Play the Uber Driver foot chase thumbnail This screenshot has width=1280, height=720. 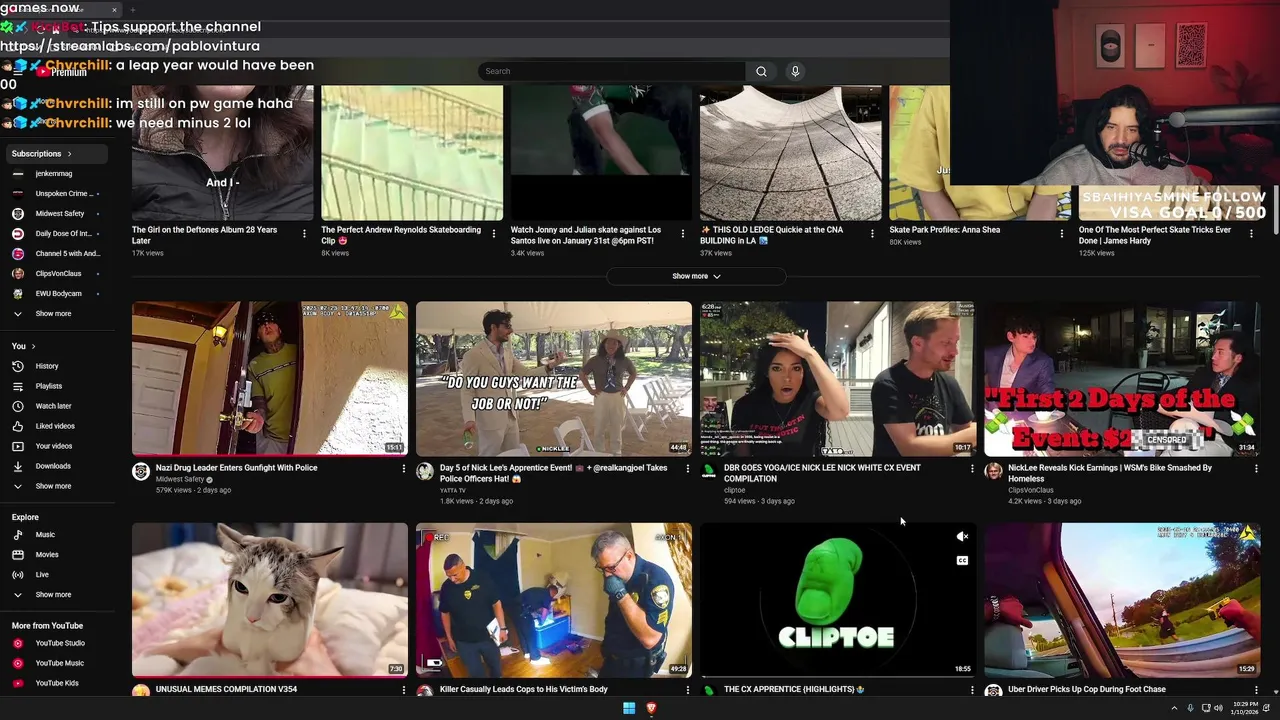pyautogui.click(x=1122, y=599)
